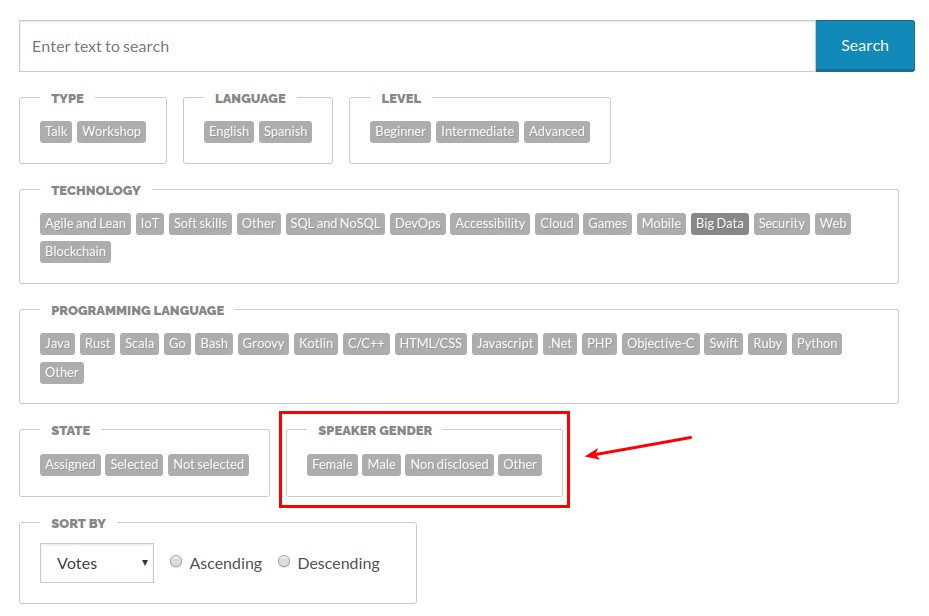Toggle the Blockchain technology filter
The height and width of the screenshot is (616, 929).
point(74,252)
